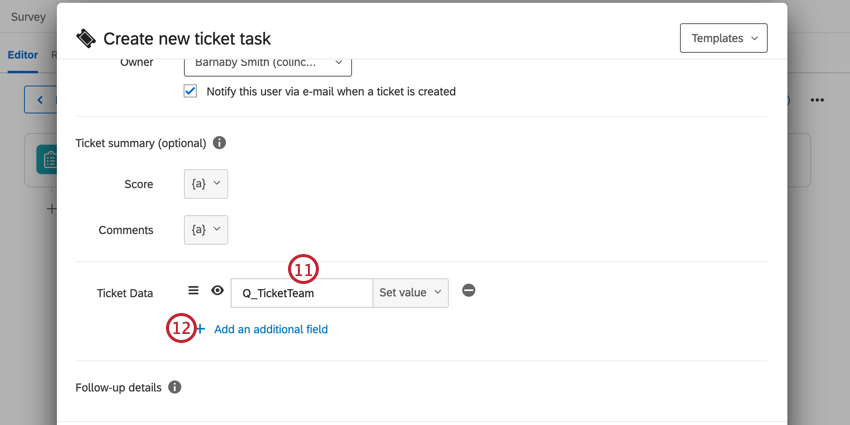The image size is (850, 425).
Task: Click the teal clipboard survey icon
Action: [x=48, y=160]
